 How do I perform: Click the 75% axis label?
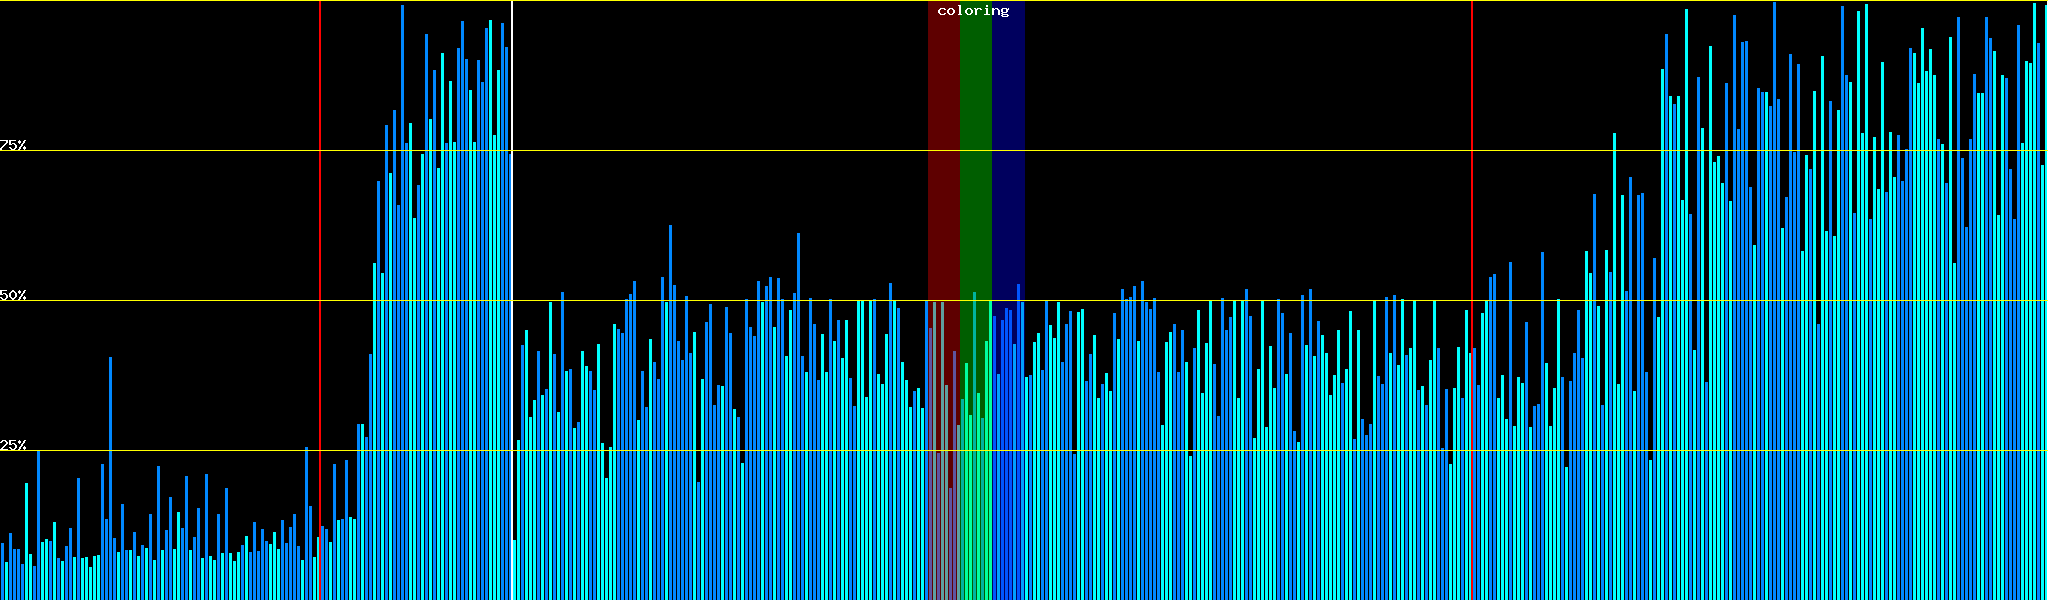(x=13, y=145)
